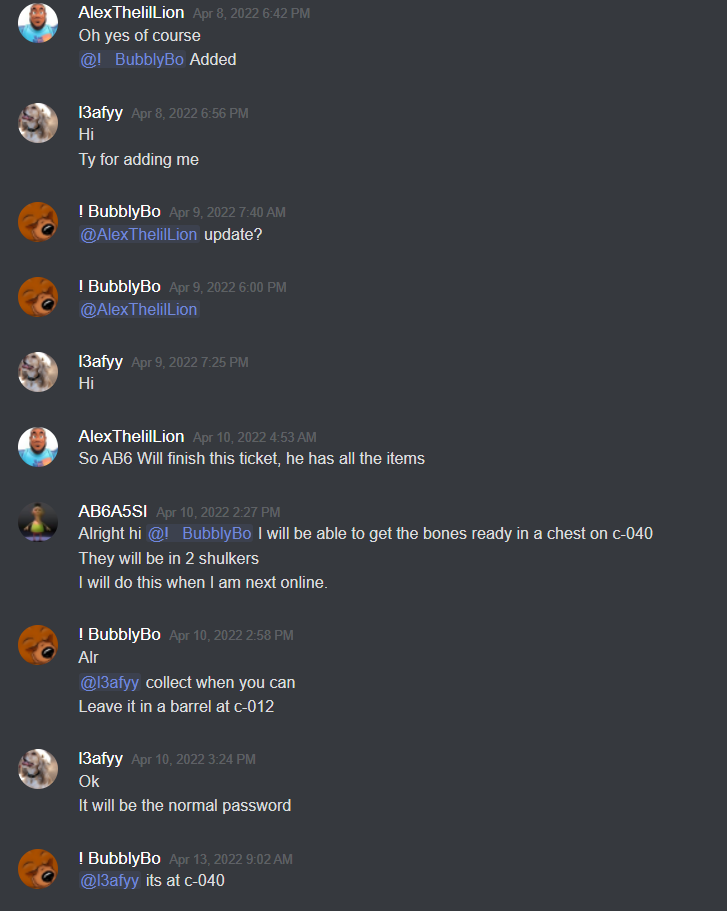Click the AlexThelilLion username on Apr 10 message
Image resolution: width=727 pixels, height=911 pixels.
(131, 436)
